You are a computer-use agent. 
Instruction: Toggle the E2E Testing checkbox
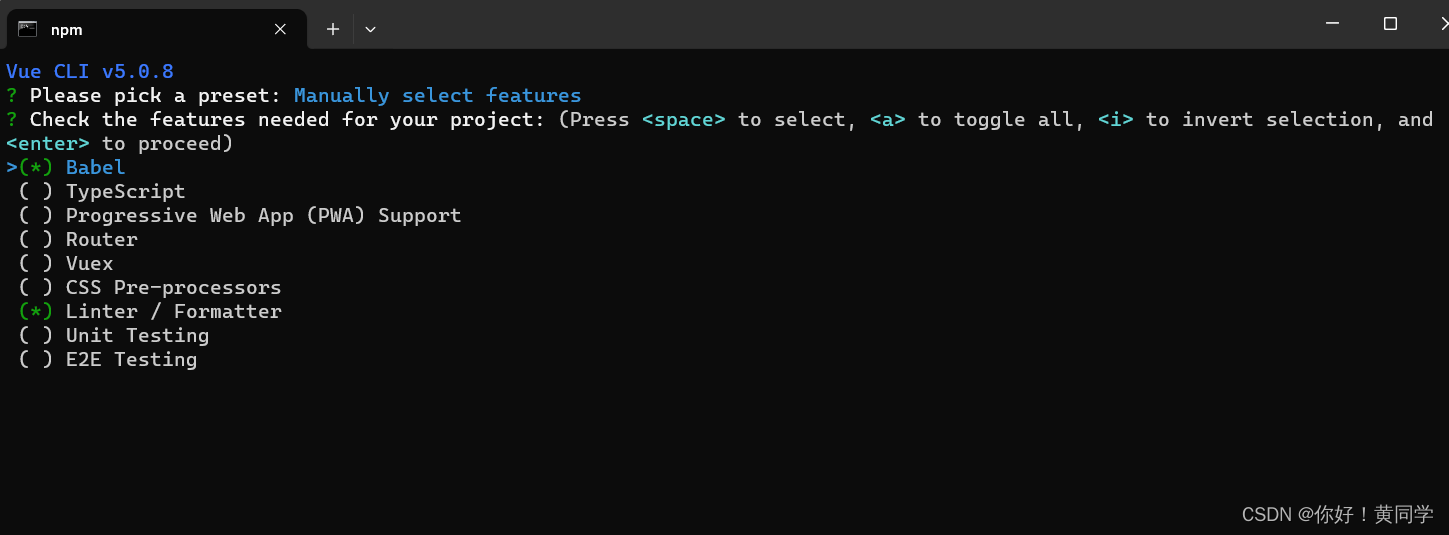tap(36, 359)
